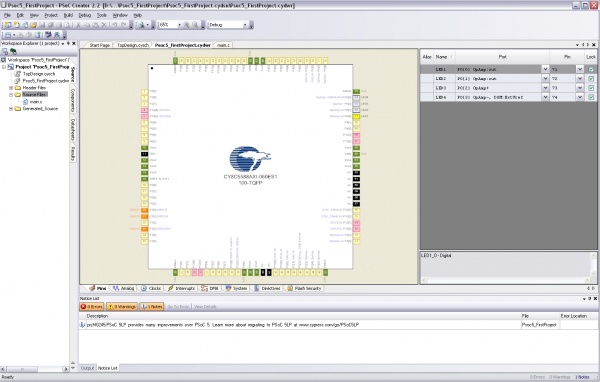The height and width of the screenshot is (382, 600).
Task: Click the Open folder toolbar icon
Action: click(x=33, y=25)
